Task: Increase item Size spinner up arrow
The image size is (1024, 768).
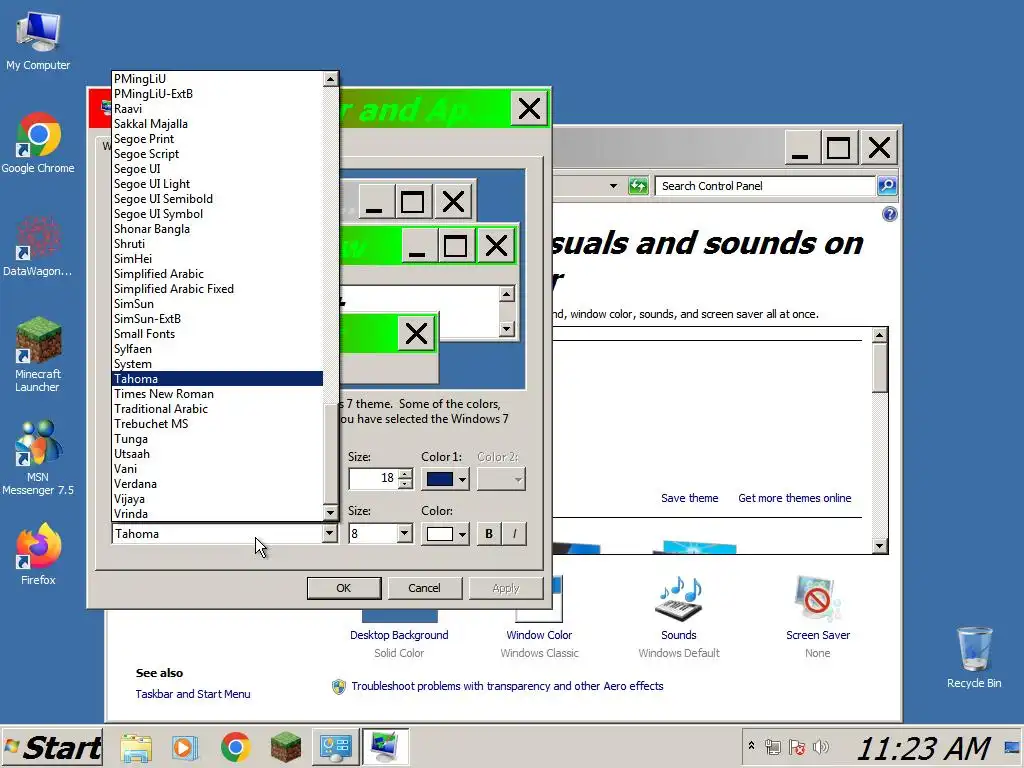Action: [406, 473]
